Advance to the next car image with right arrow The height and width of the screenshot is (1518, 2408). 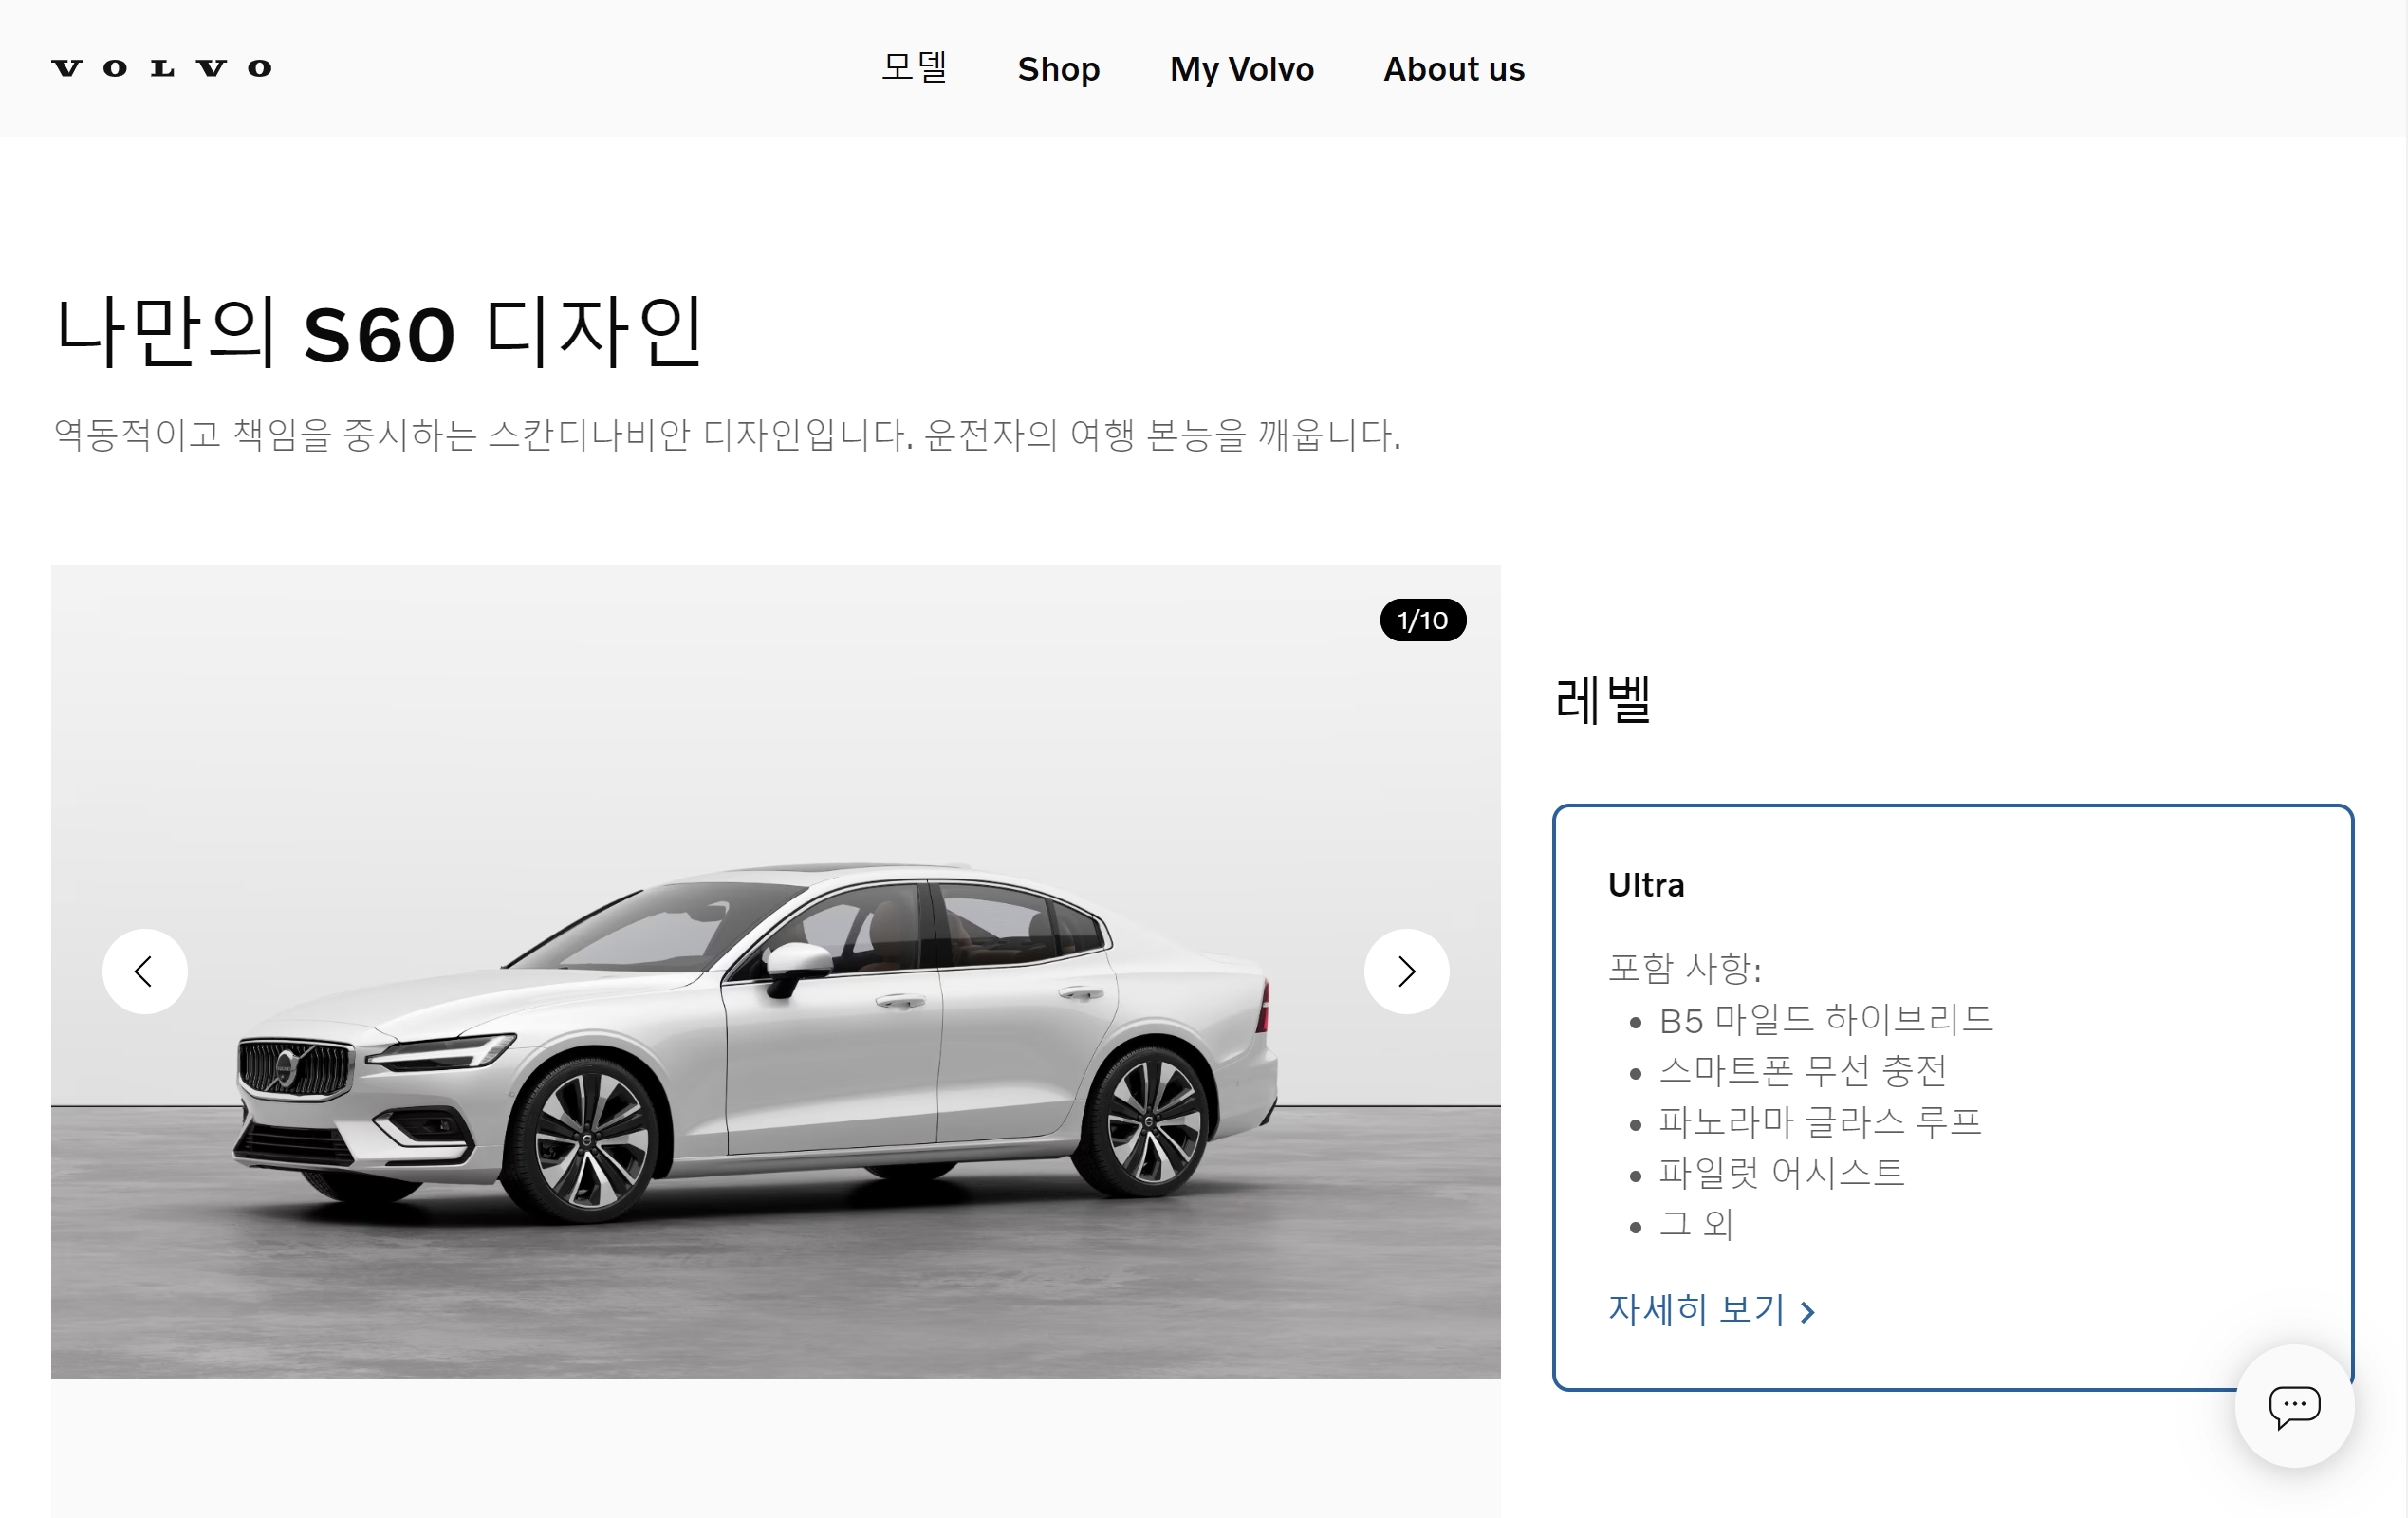(x=1406, y=971)
